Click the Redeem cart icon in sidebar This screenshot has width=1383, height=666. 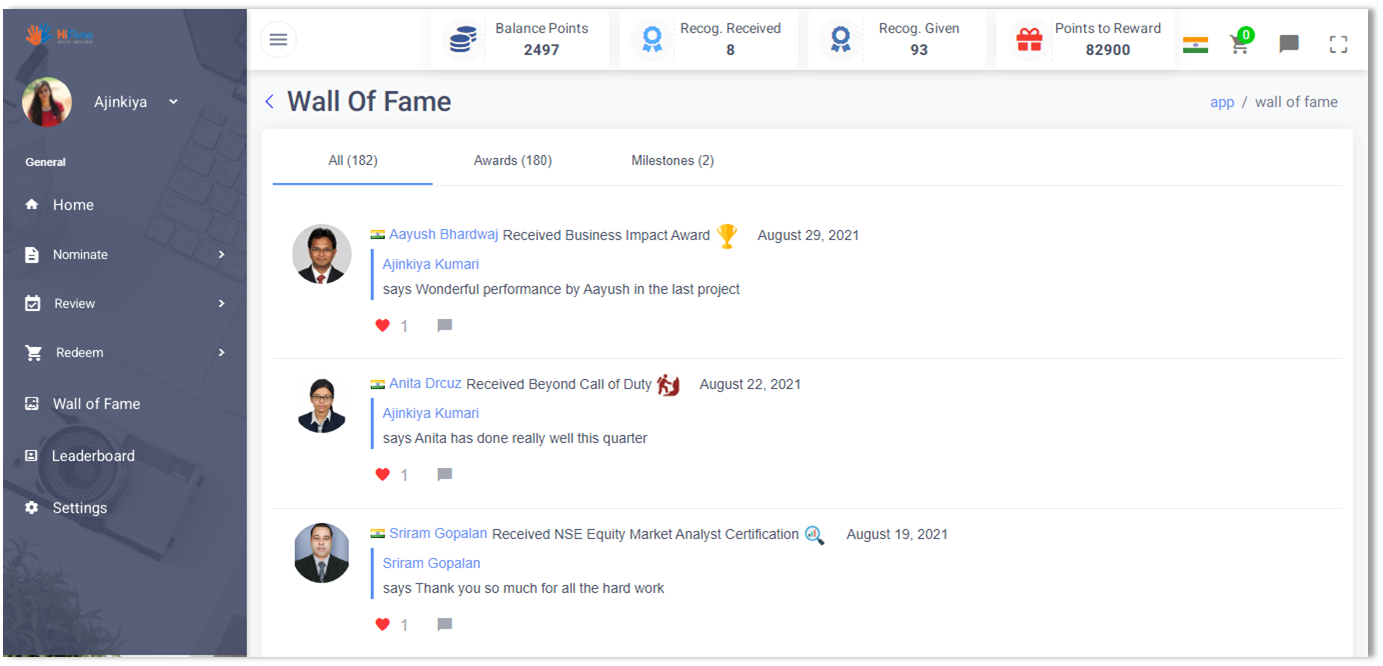tap(33, 353)
